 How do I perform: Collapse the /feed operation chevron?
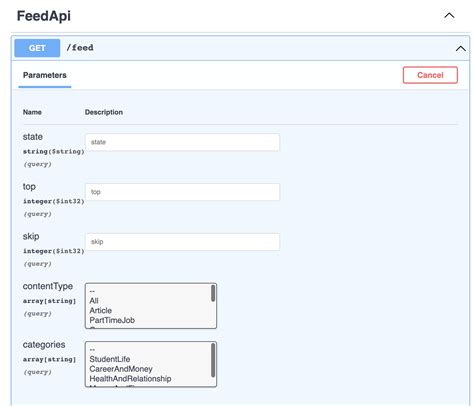tap(461, 49)
